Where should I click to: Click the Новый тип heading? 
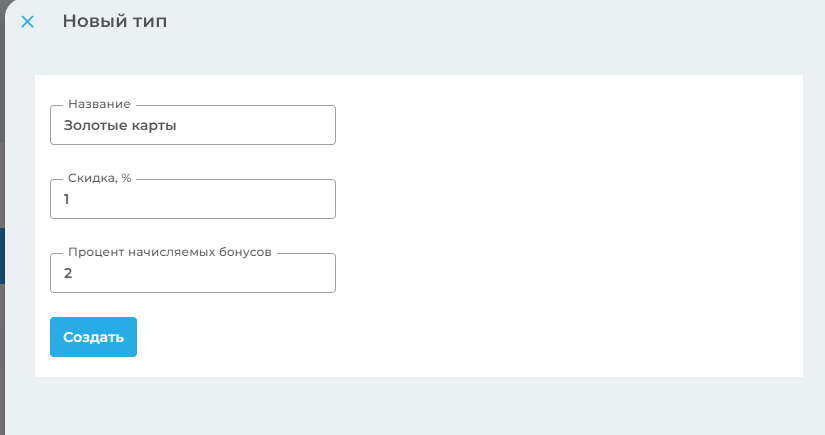(x=114, y=21)
